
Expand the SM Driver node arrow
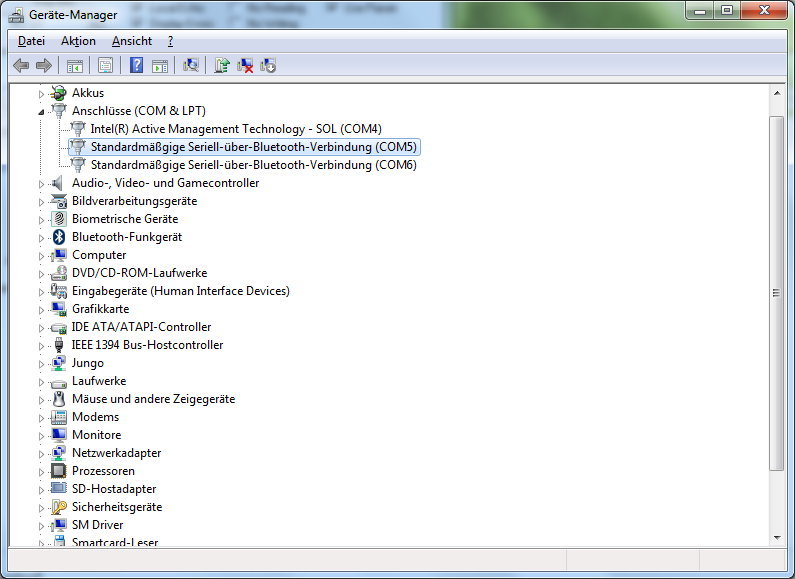(x=41, y=526)
